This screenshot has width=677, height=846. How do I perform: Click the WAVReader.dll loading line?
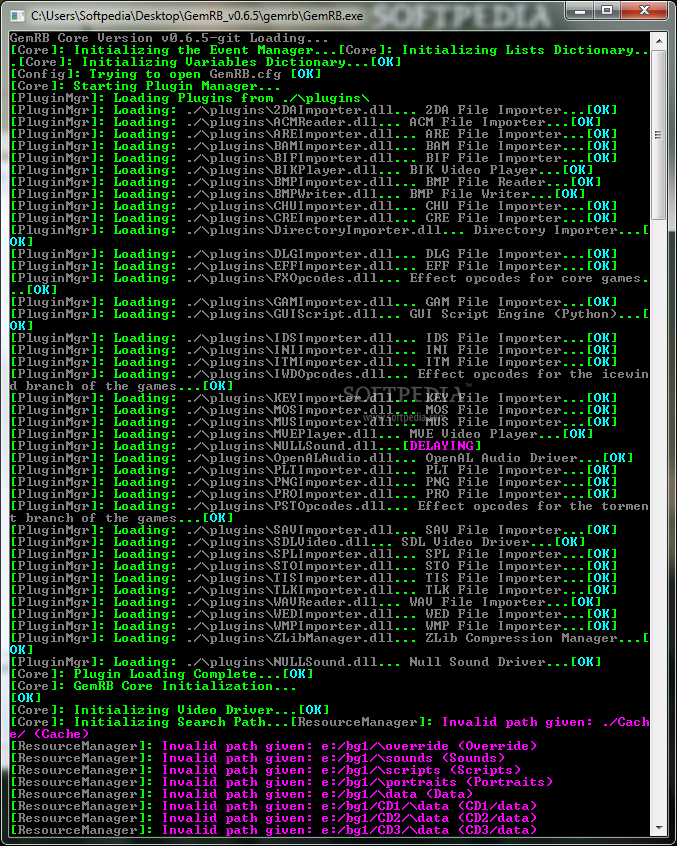(305, 602)
